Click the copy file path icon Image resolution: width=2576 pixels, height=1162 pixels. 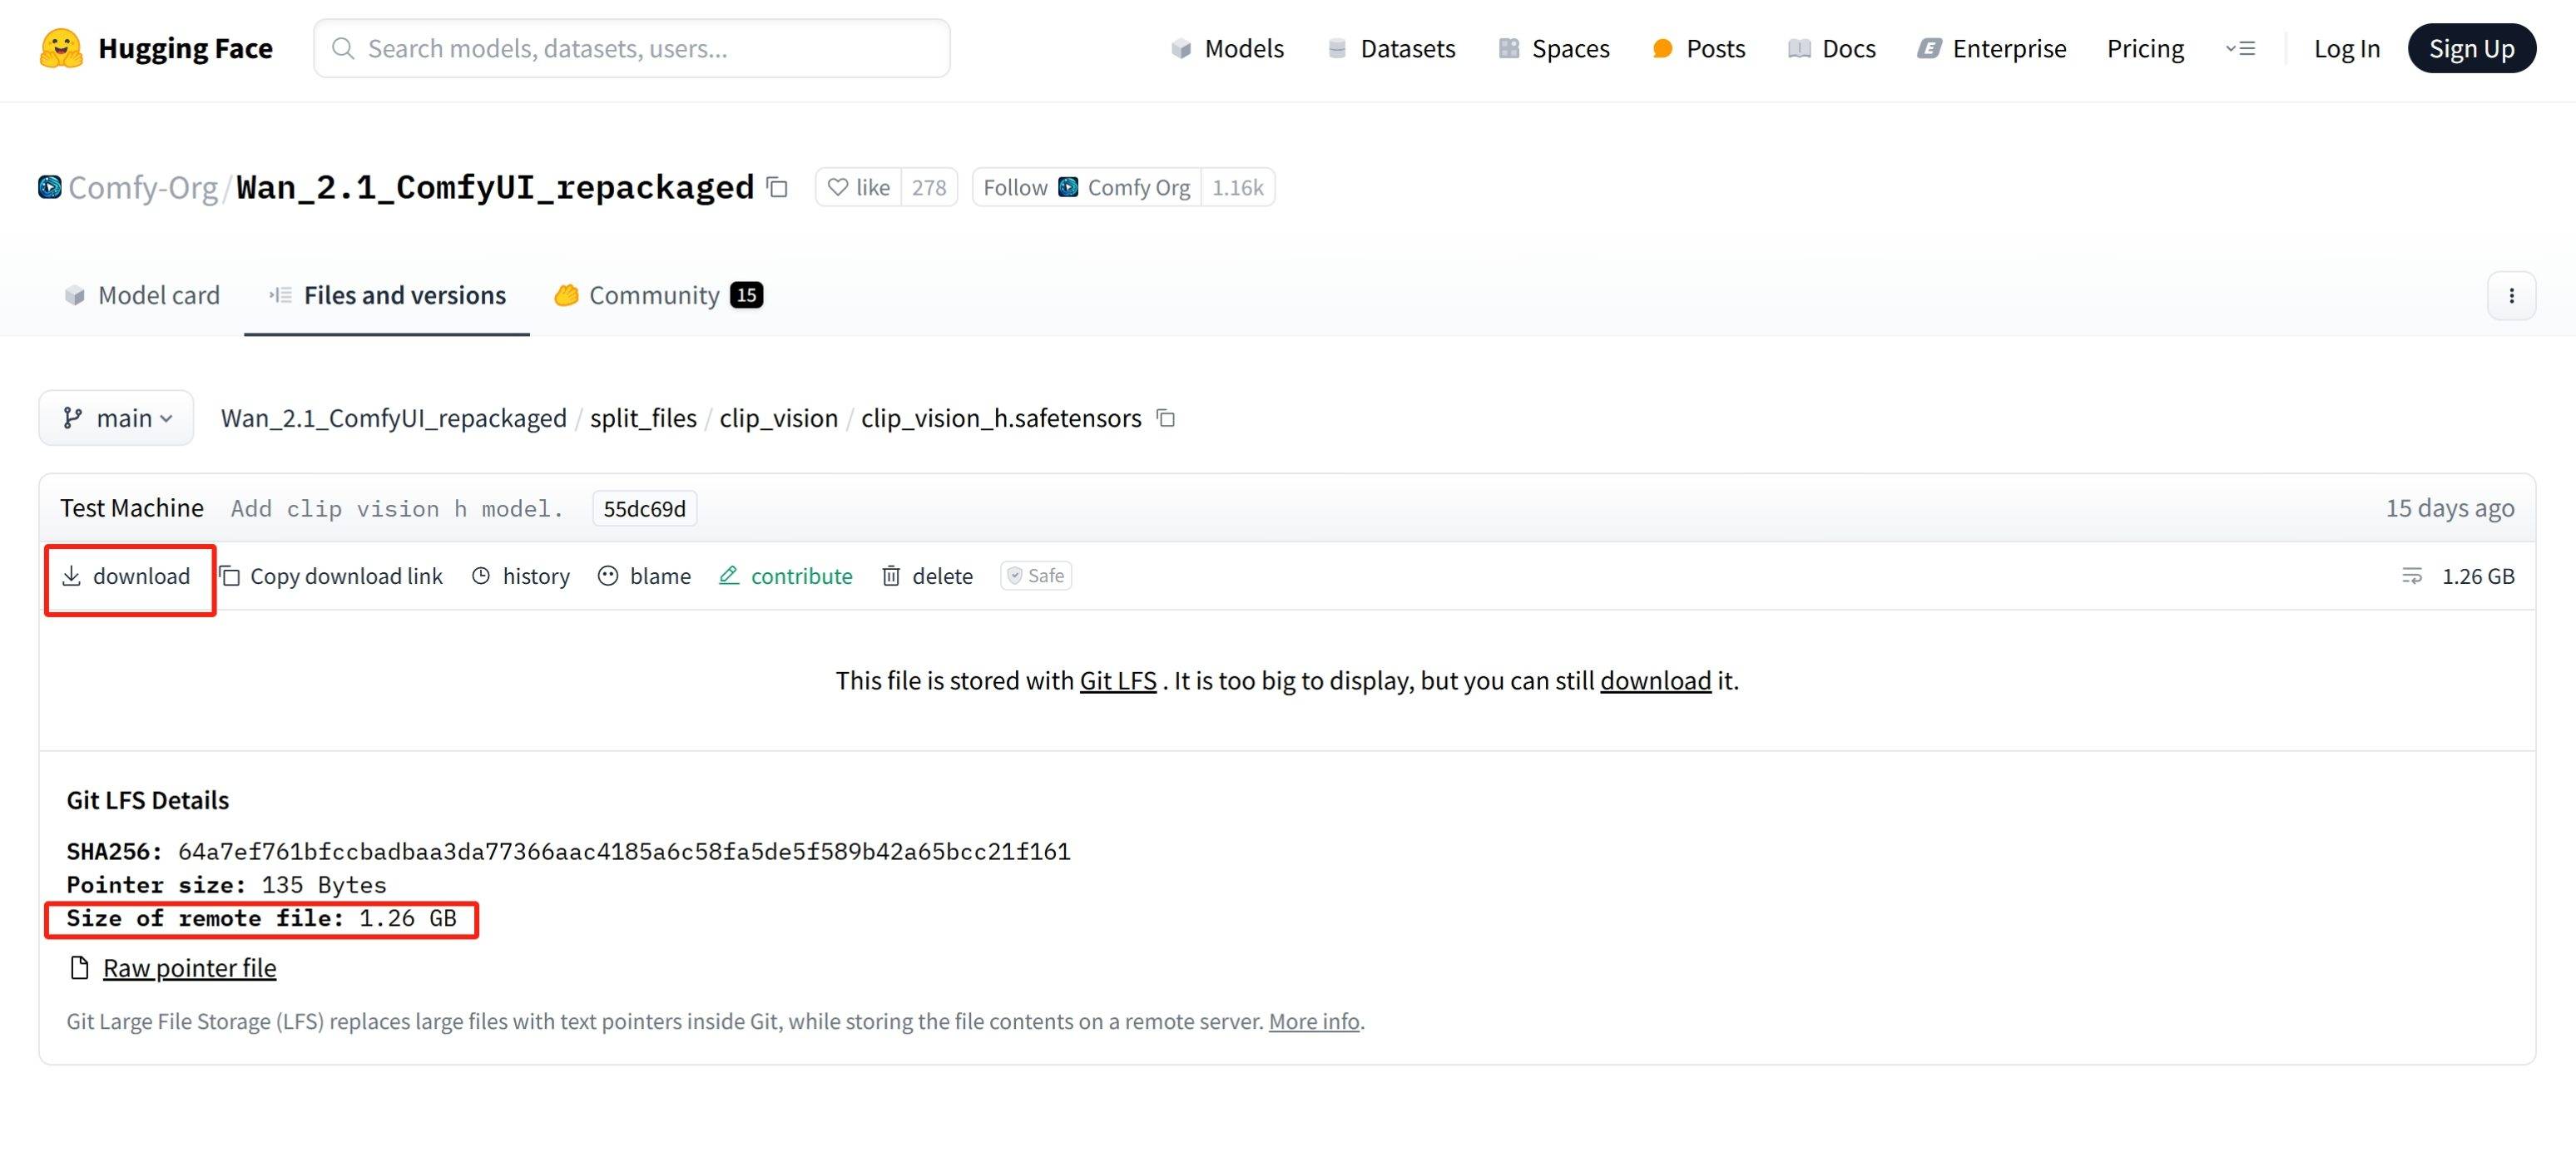(1165, 418)
